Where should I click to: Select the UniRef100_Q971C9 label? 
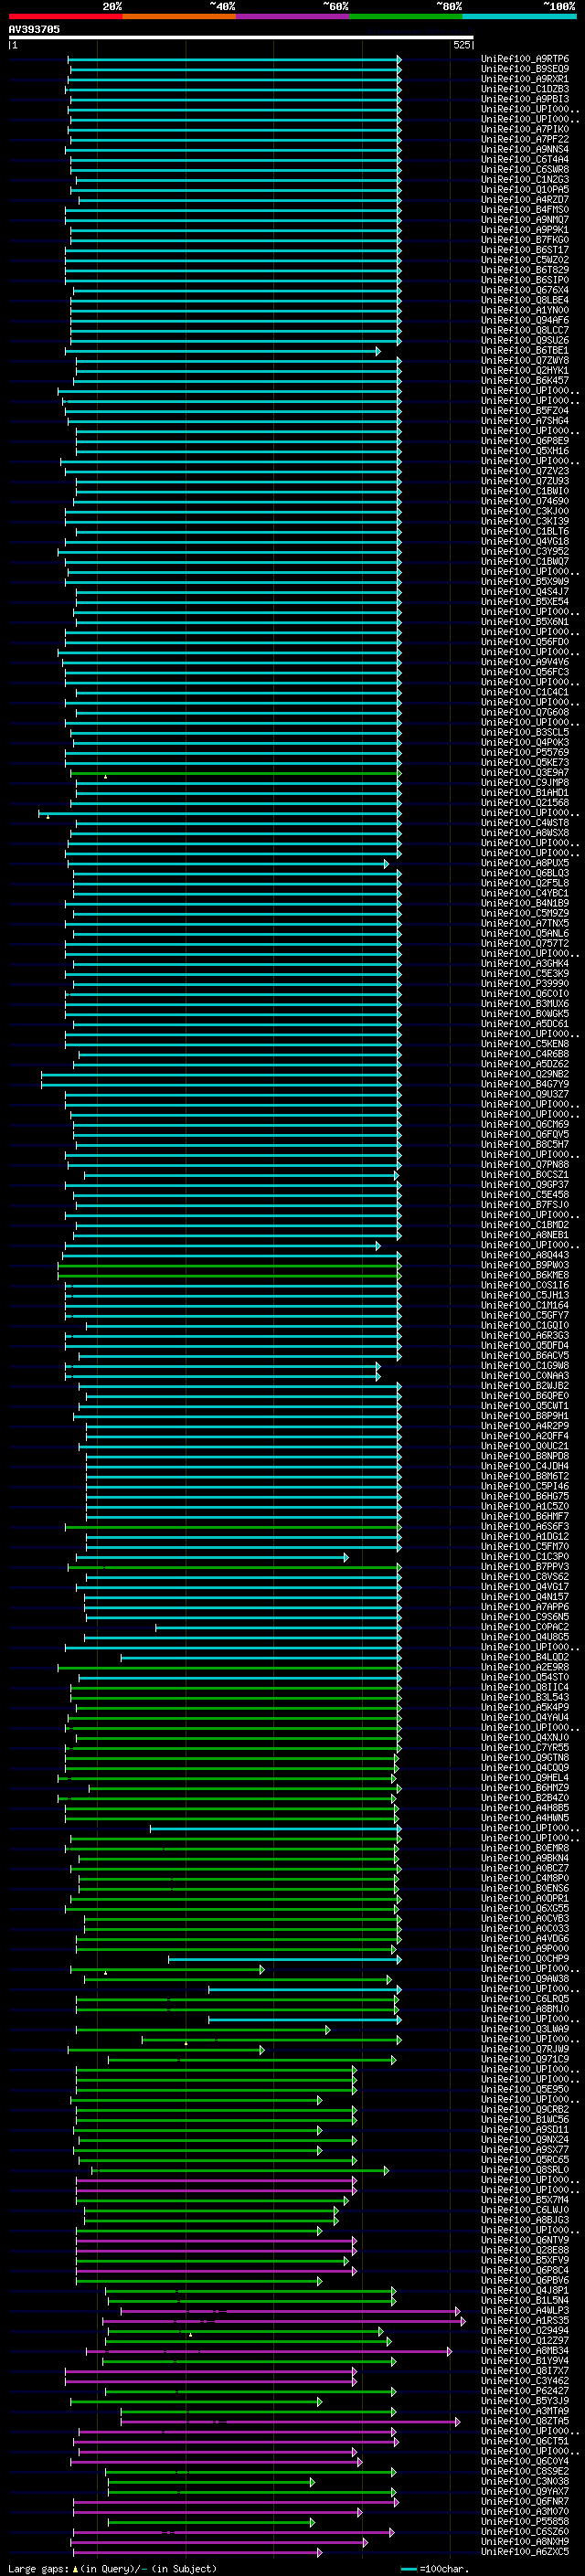pyautogui.click(x=525, y=2058)
